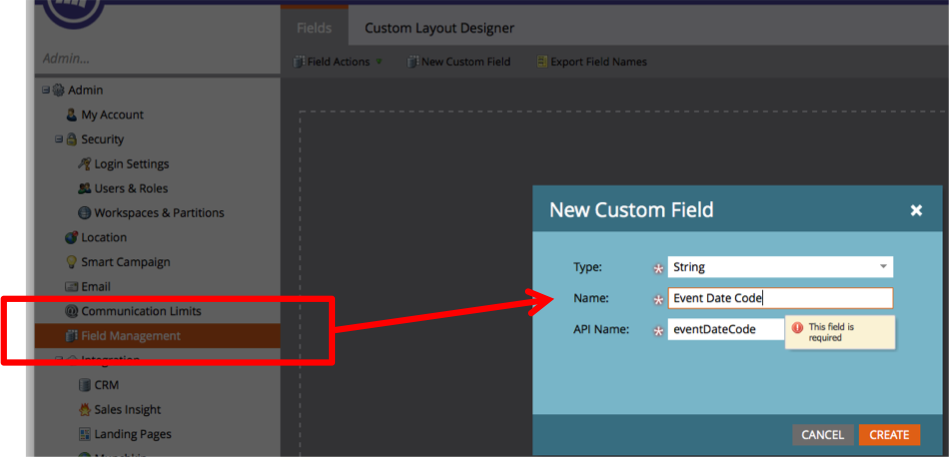Image resolution: width=949 pixels, height=457 pixels.
Task: Click the Smart Campaign lightbulb icon
Action: pyautogui.click(x=71, y=262)
